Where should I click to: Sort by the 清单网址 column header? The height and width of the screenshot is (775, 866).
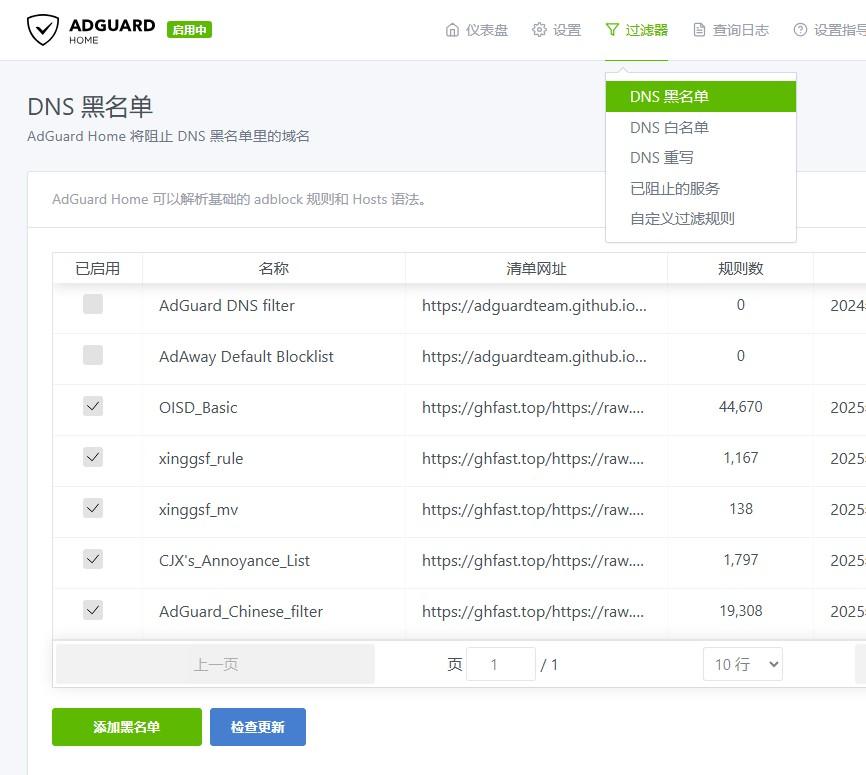pyautogui.click(x=536, y=268)
